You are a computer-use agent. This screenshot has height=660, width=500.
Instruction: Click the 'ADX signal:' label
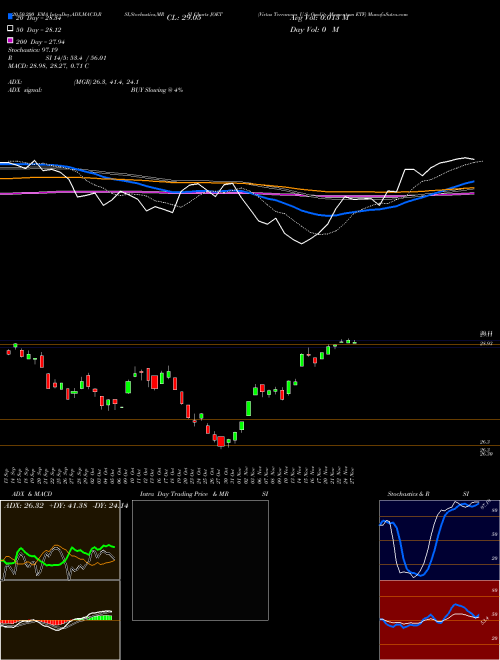point(24,90)
